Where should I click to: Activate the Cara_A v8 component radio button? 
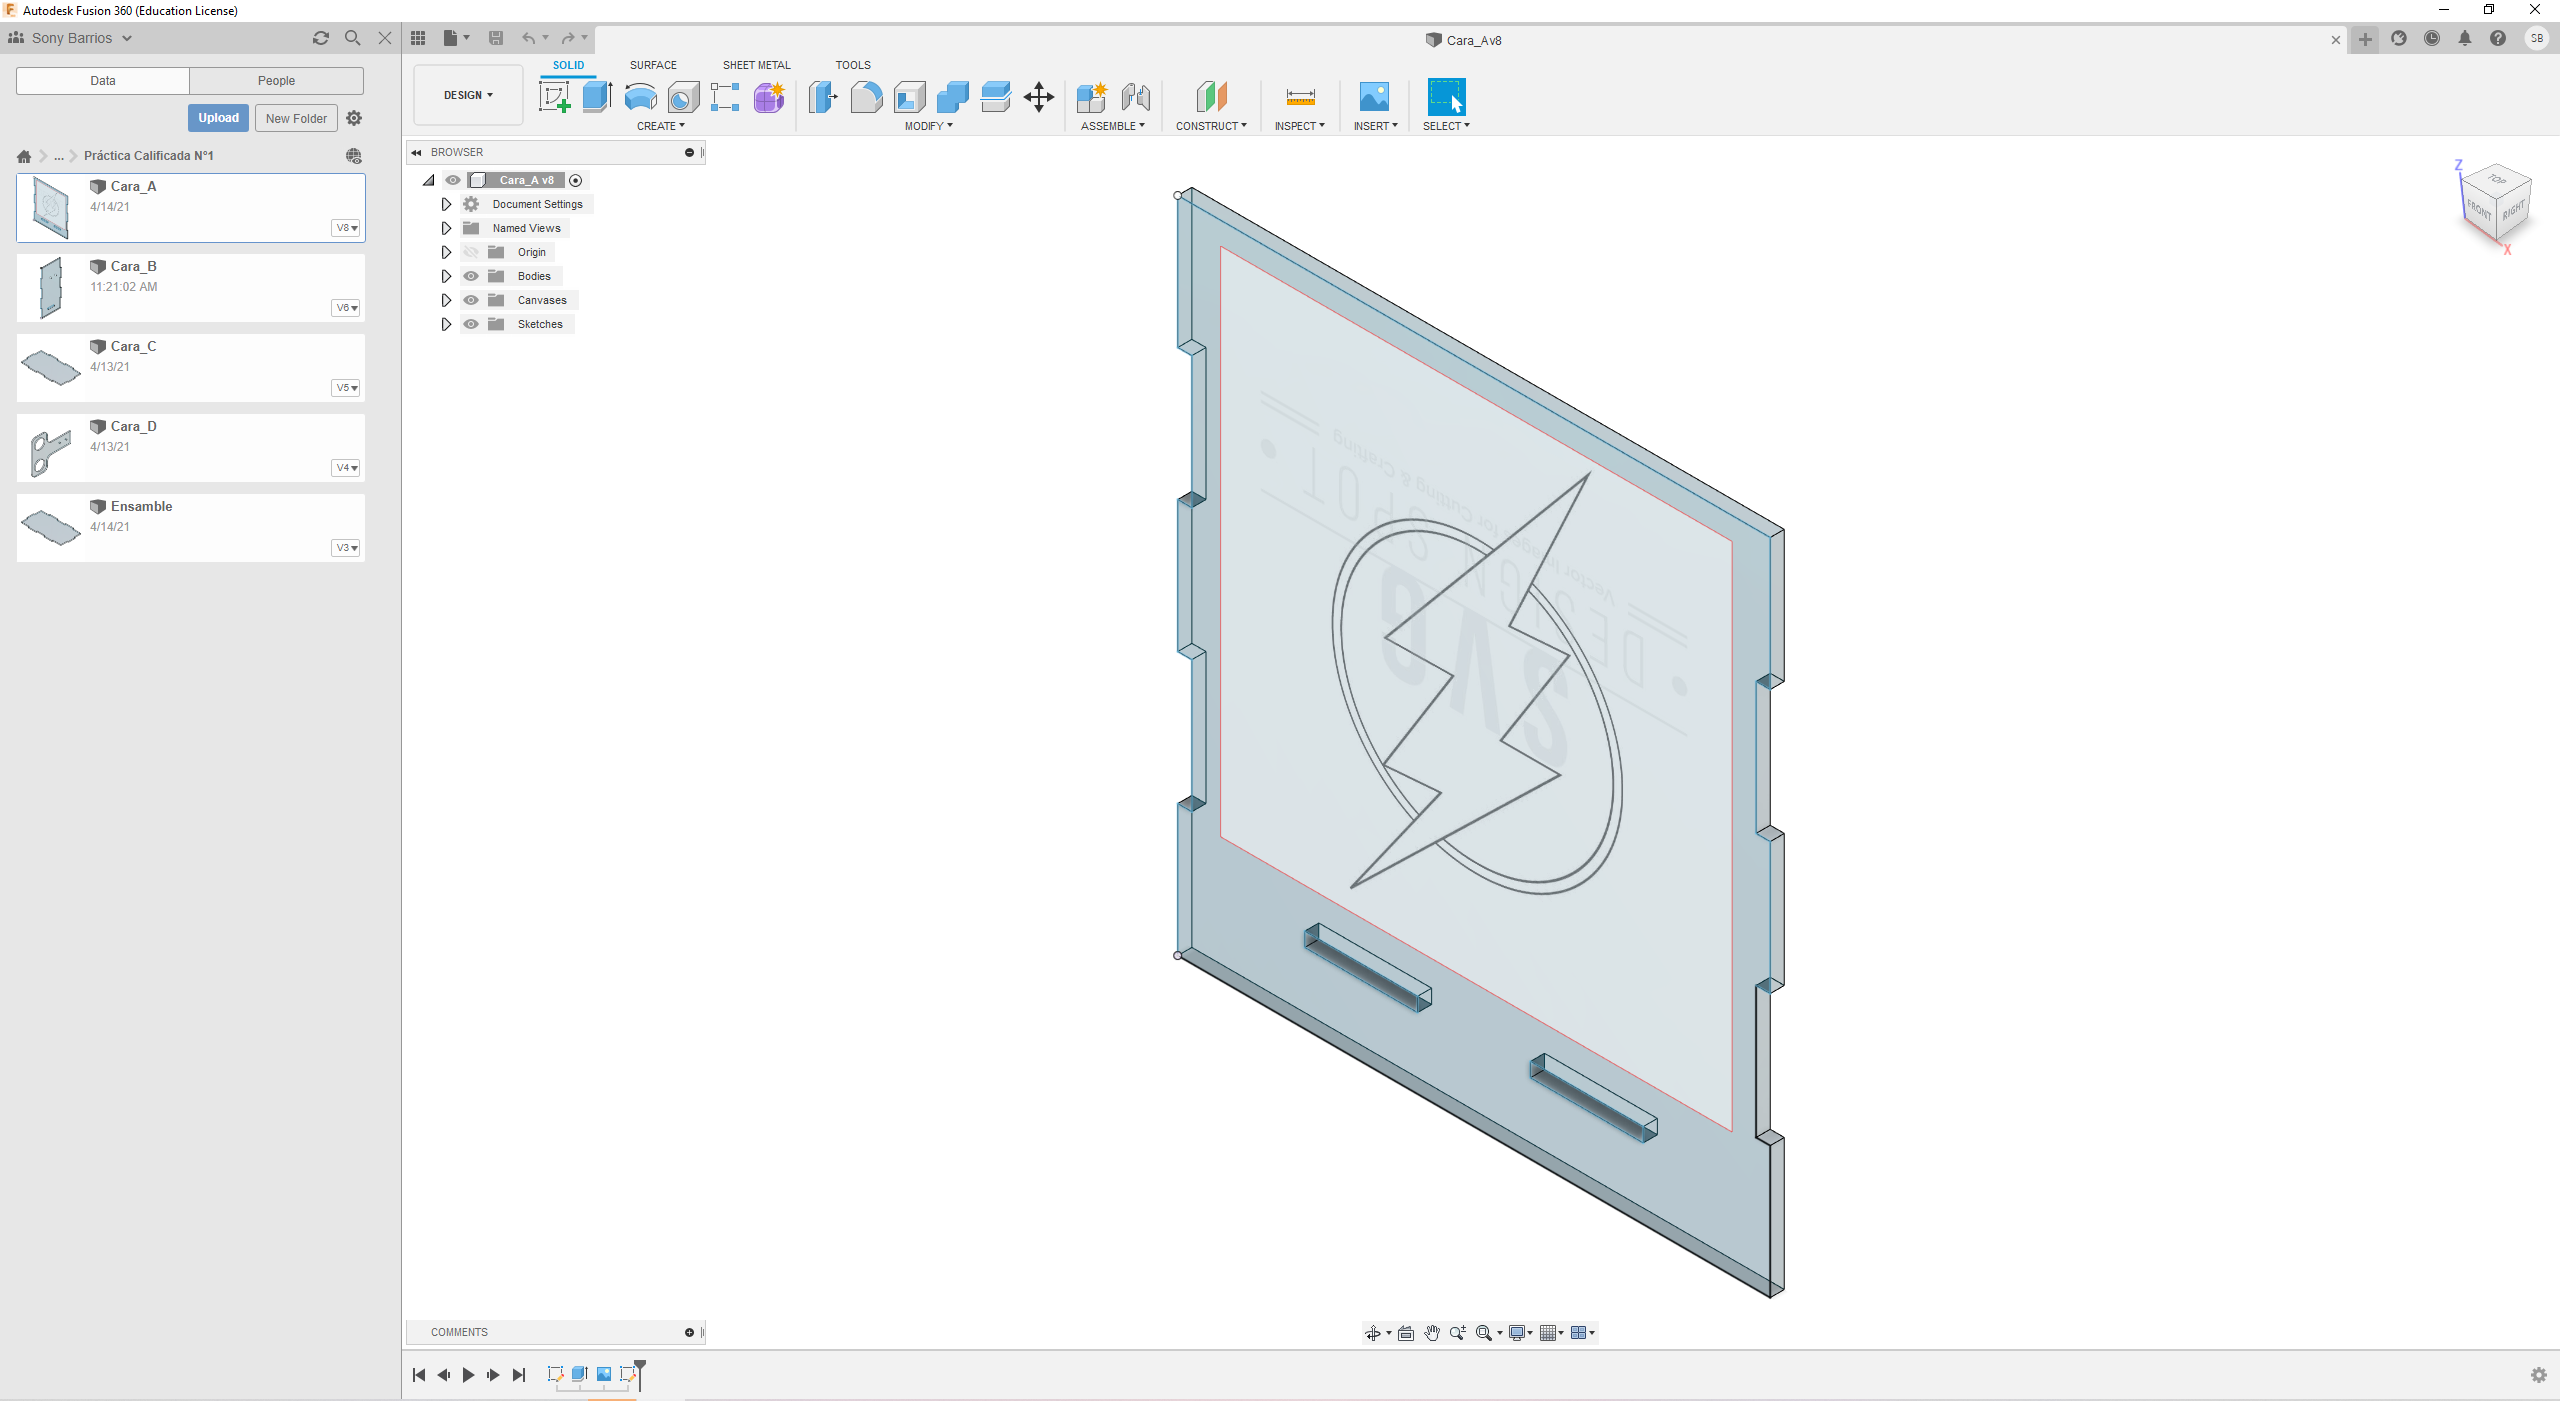click(x=575, y=180)
